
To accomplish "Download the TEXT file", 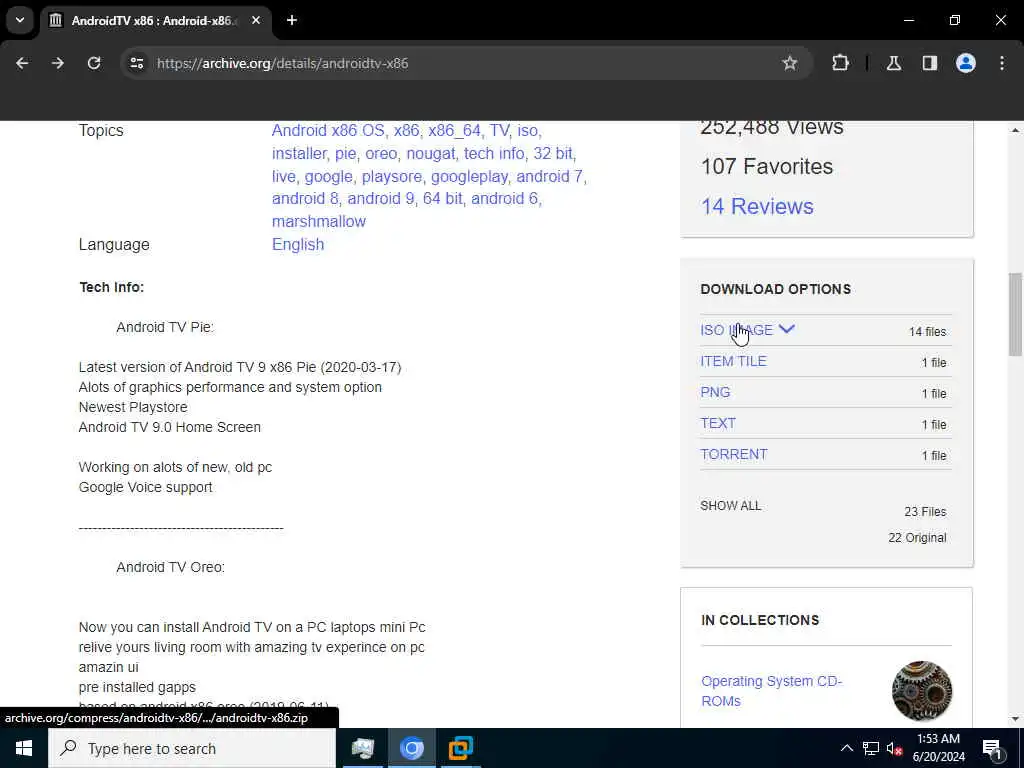I will (x=718, y=423).
